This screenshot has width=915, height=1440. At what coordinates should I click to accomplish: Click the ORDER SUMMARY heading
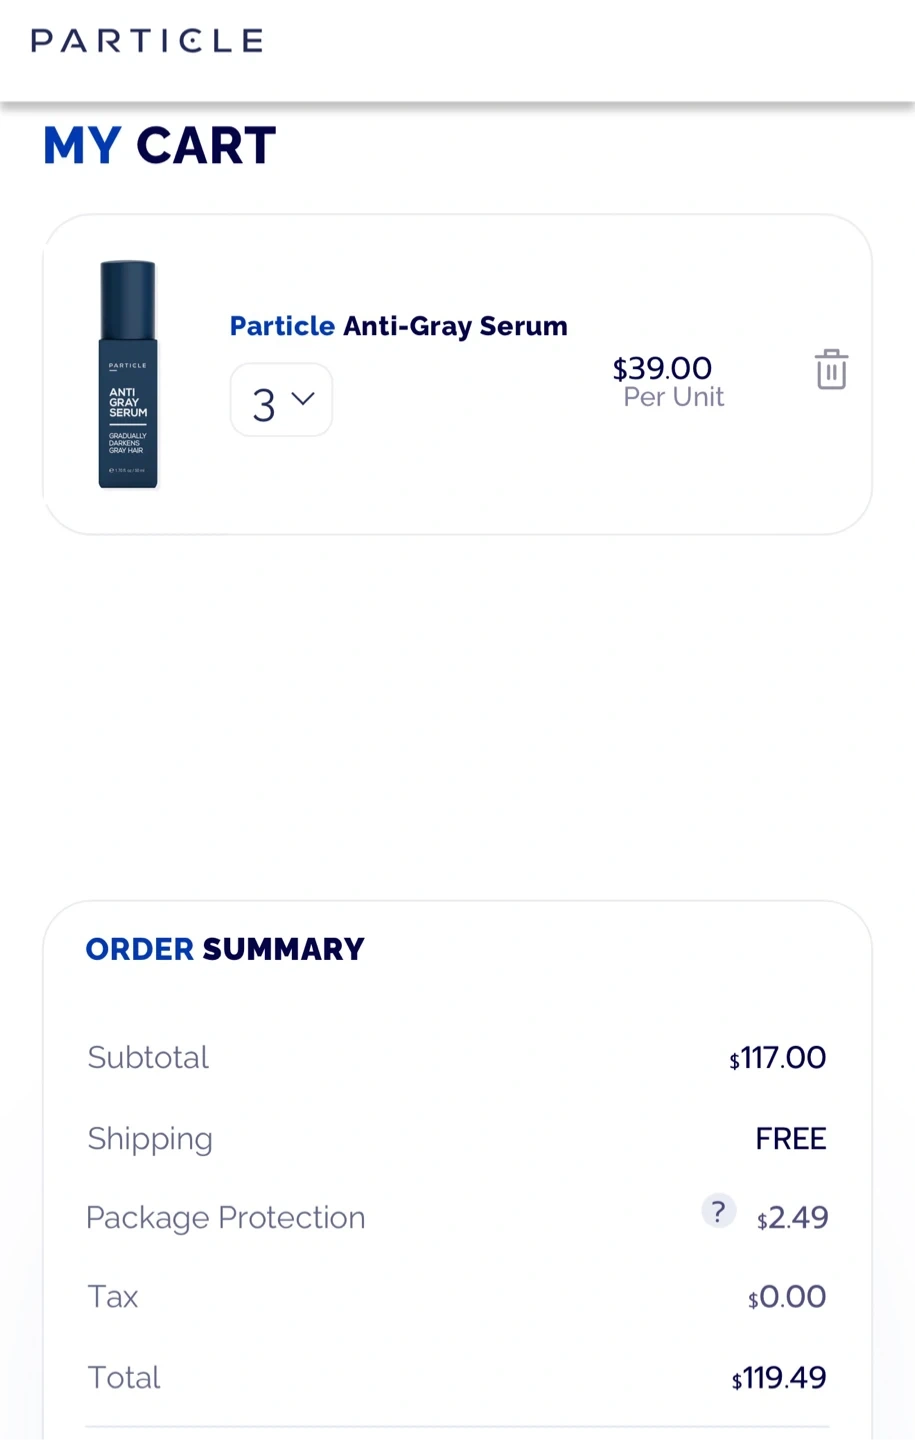[x=225, y=949]
